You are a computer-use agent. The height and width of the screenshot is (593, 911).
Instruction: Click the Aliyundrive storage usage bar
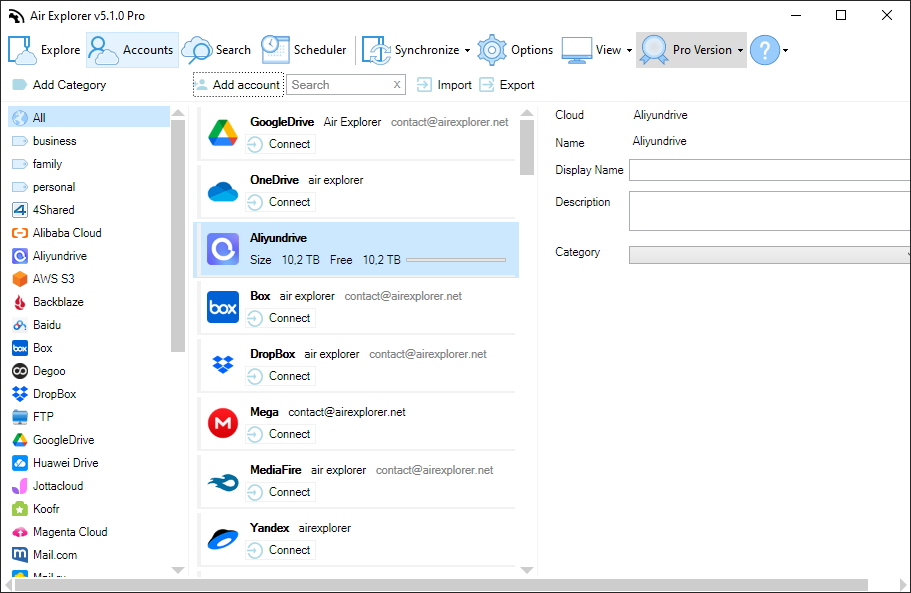(x=456, y=260)
